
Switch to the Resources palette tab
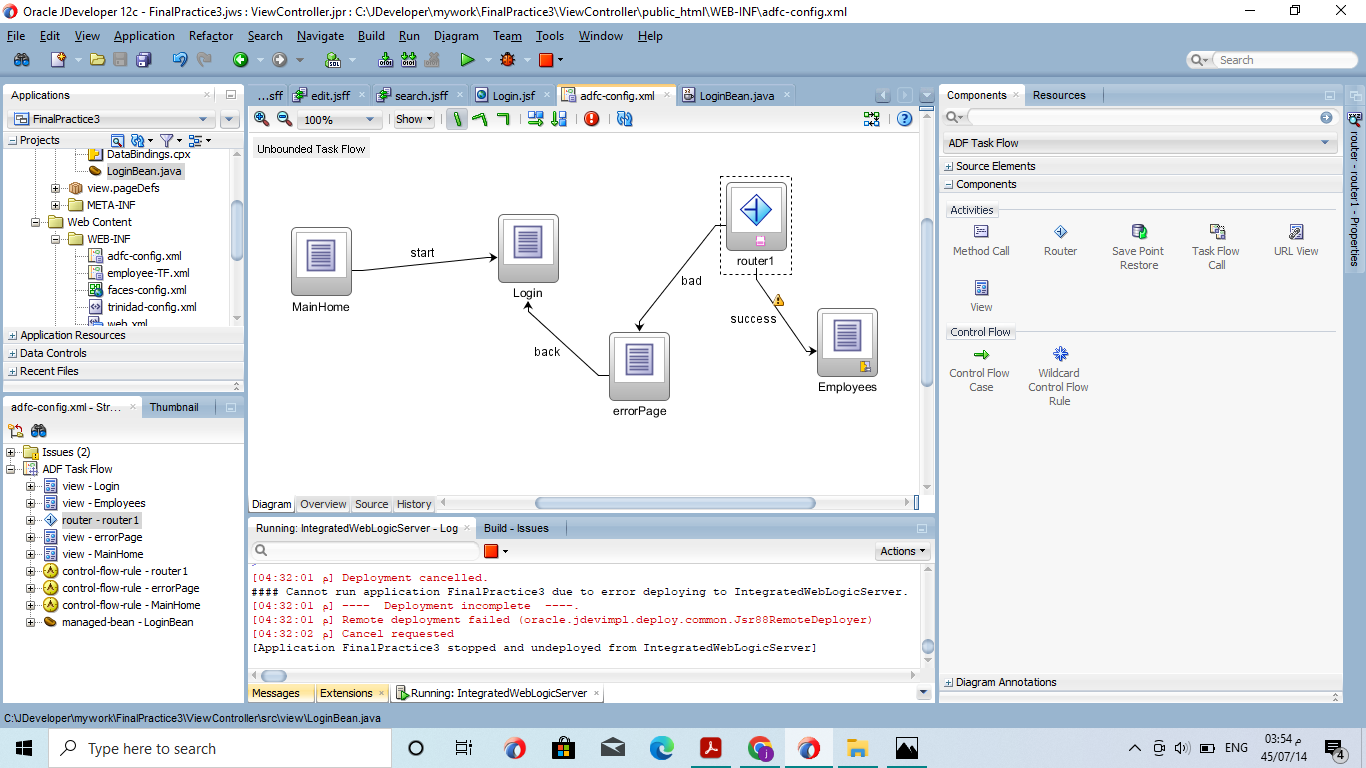pyautogui.click(x=1059, y=95)
